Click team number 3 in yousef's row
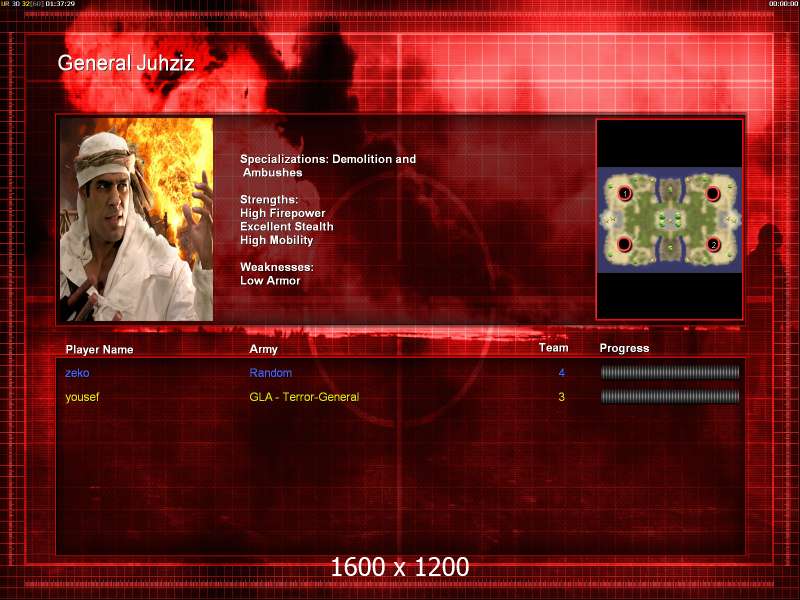 (x=562, y=397)
